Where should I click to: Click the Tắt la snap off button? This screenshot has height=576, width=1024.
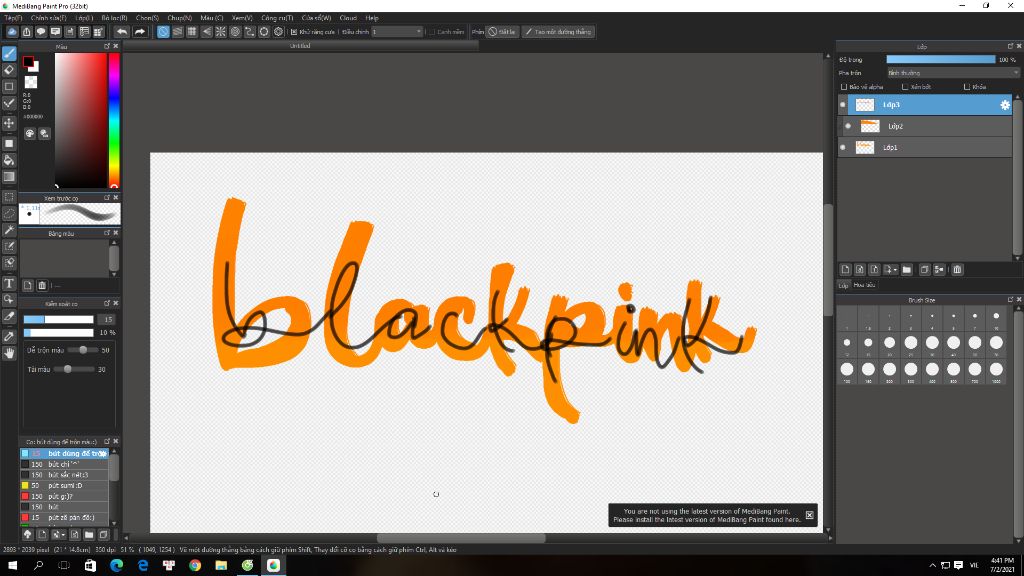point(503,31)
